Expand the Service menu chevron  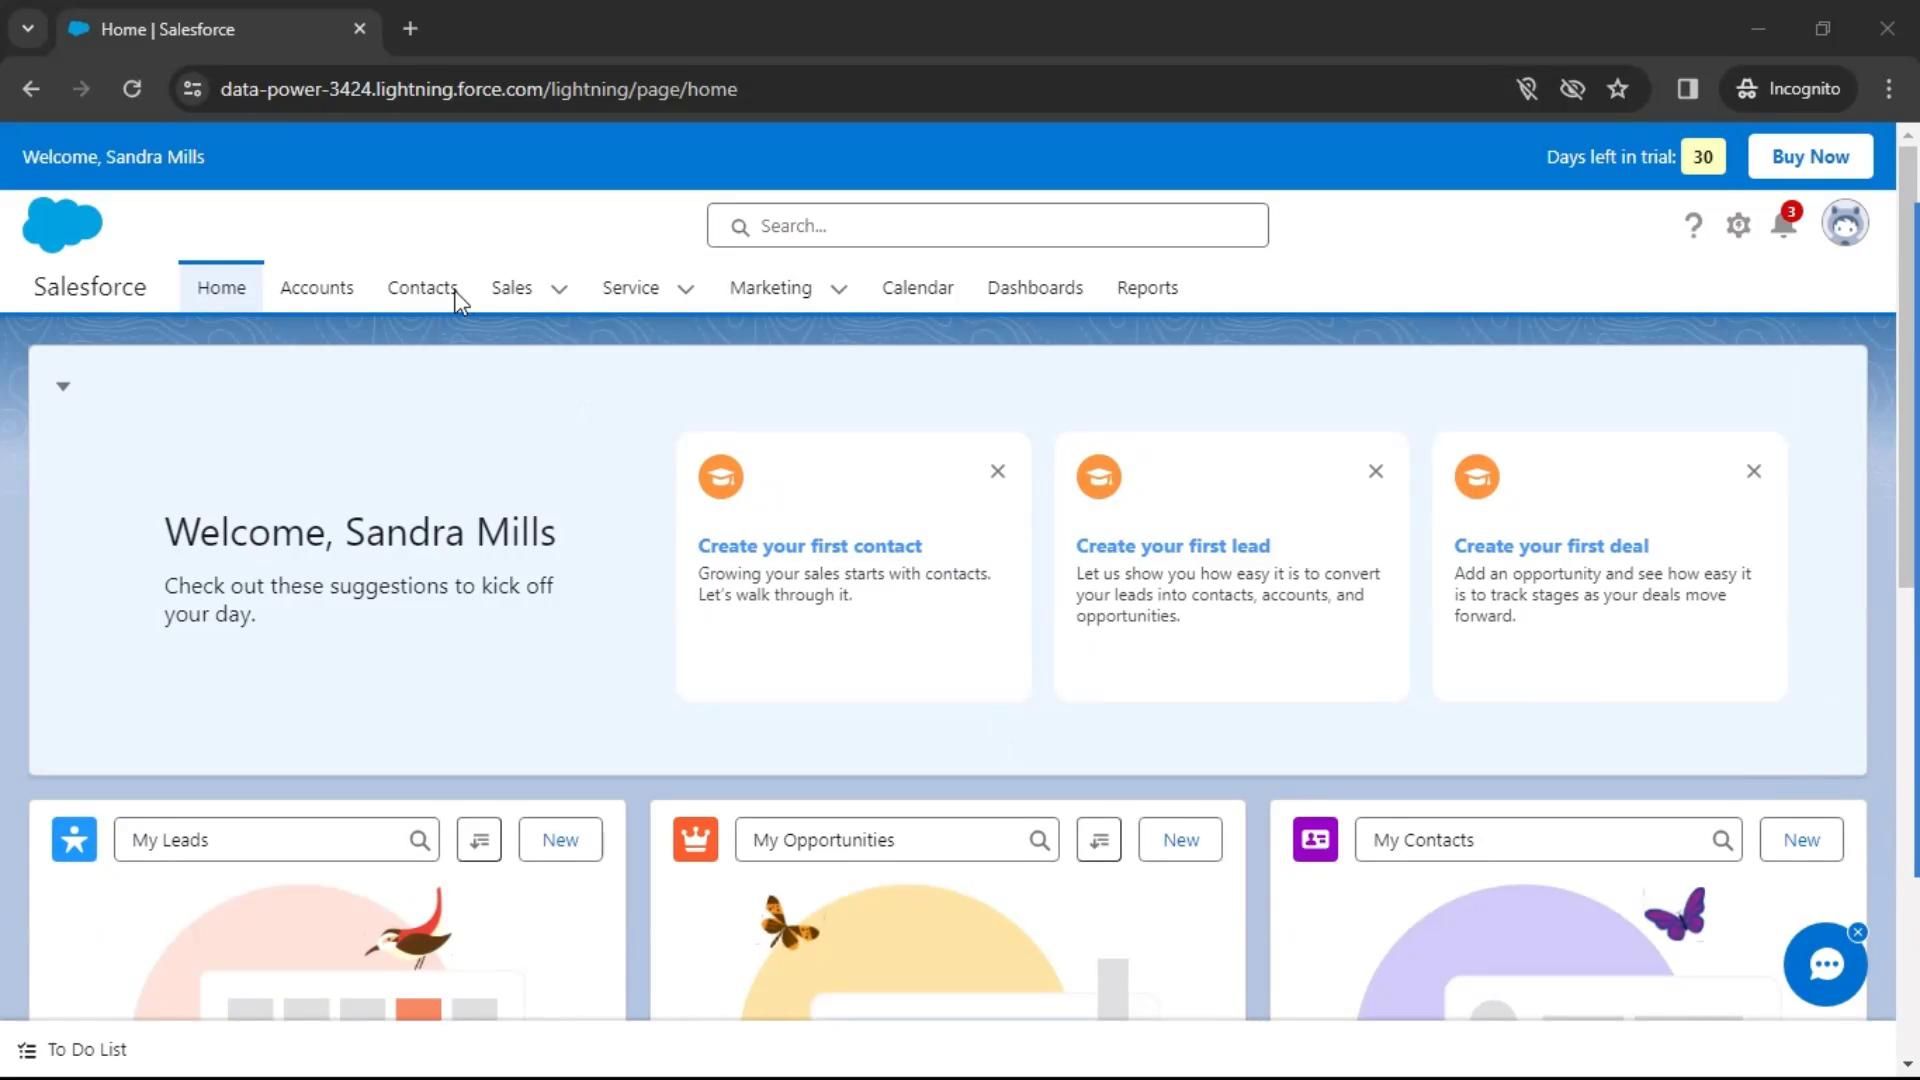point(685,289)
